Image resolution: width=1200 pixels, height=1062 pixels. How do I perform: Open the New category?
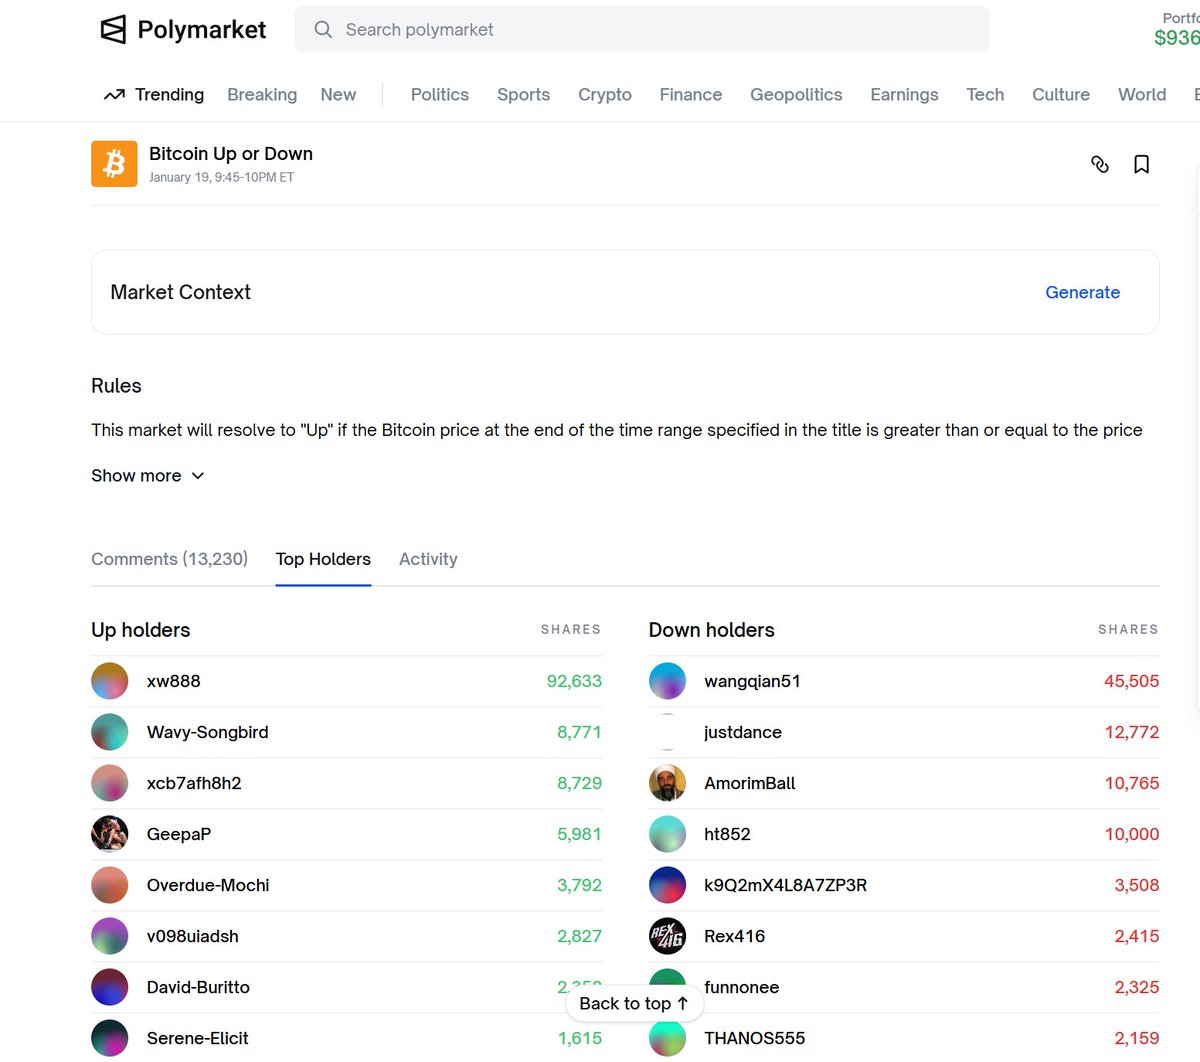(338, 95)
